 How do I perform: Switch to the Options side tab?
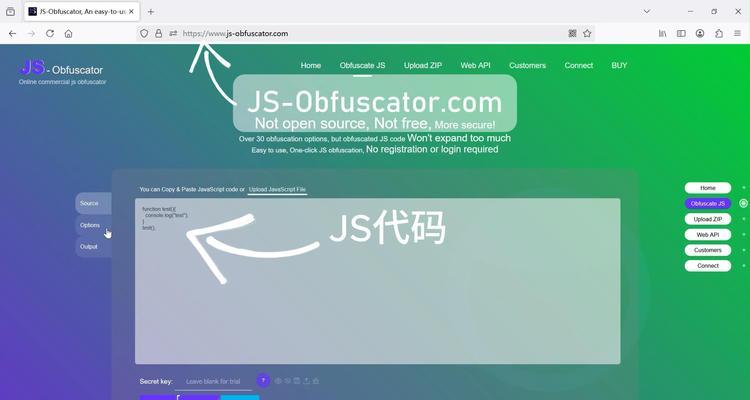point(93,225)
